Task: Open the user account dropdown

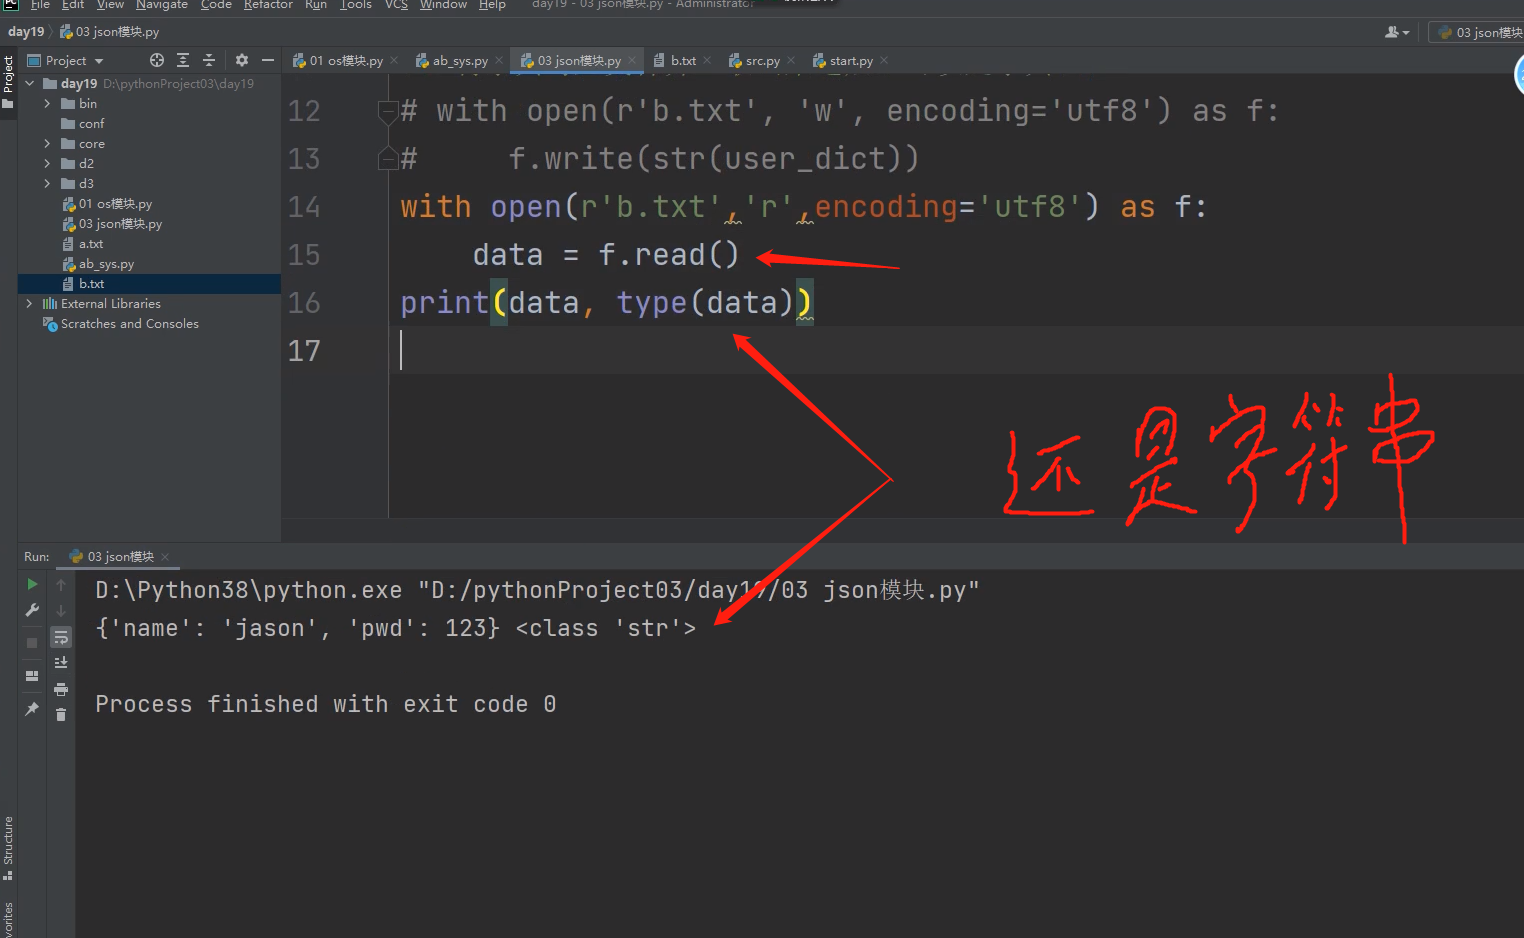Action: point(1397,32)
